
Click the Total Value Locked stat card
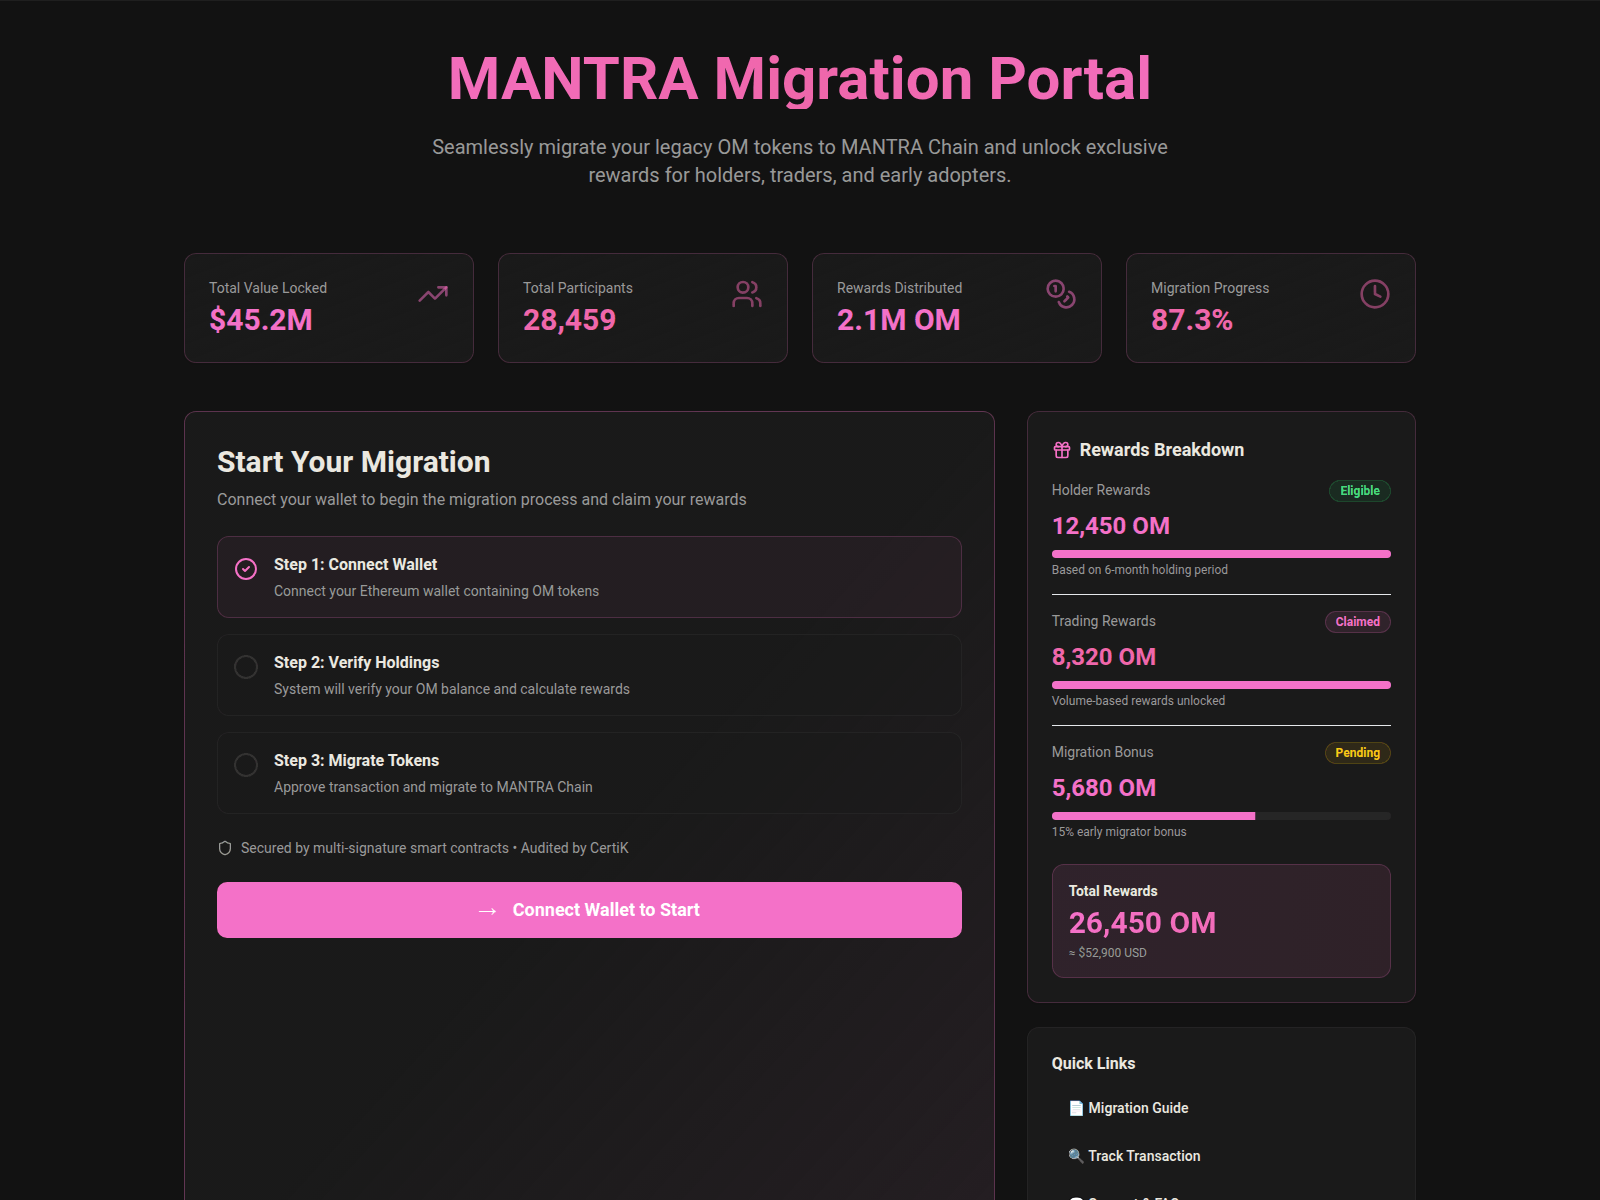point(329,308)
